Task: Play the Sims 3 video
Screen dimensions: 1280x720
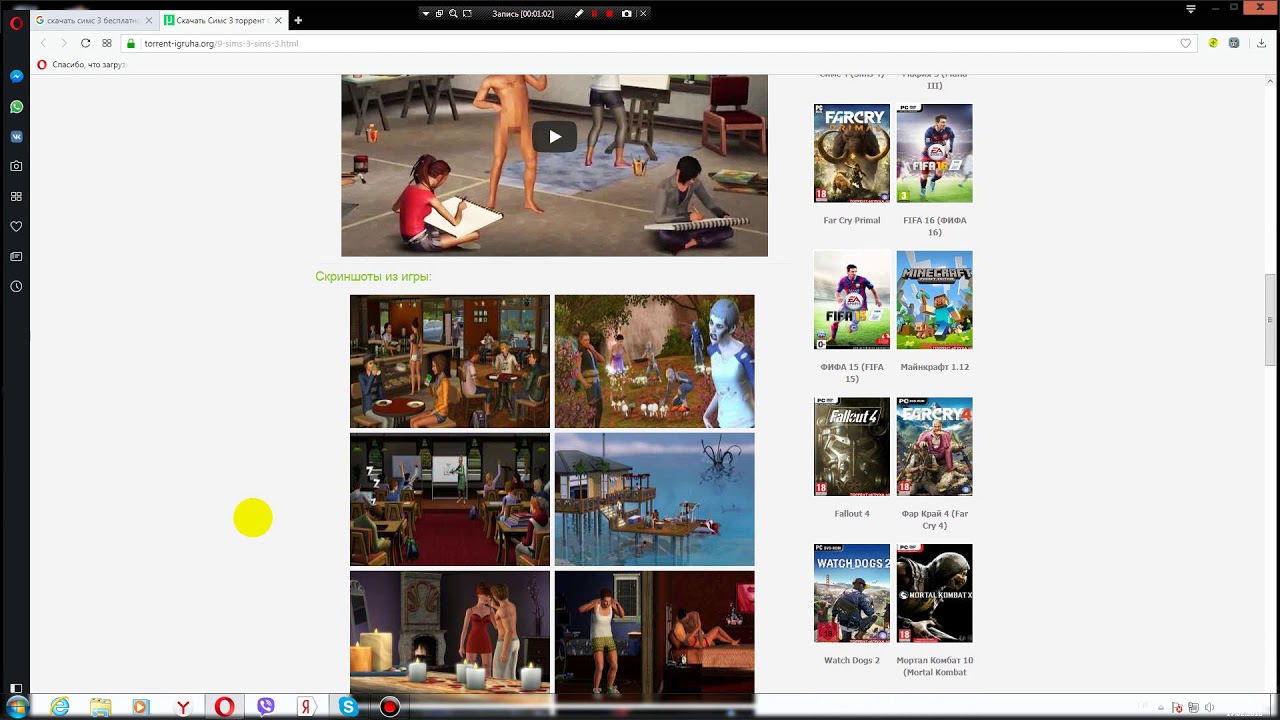Action: point(554,136)
